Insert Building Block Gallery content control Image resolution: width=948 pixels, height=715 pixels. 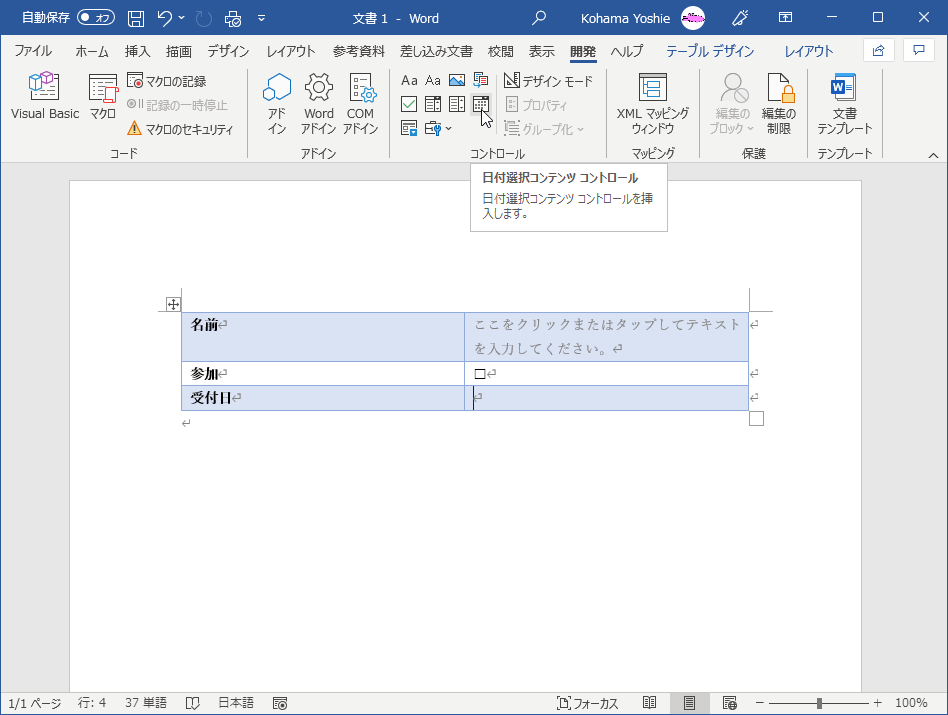click(481, 80)
